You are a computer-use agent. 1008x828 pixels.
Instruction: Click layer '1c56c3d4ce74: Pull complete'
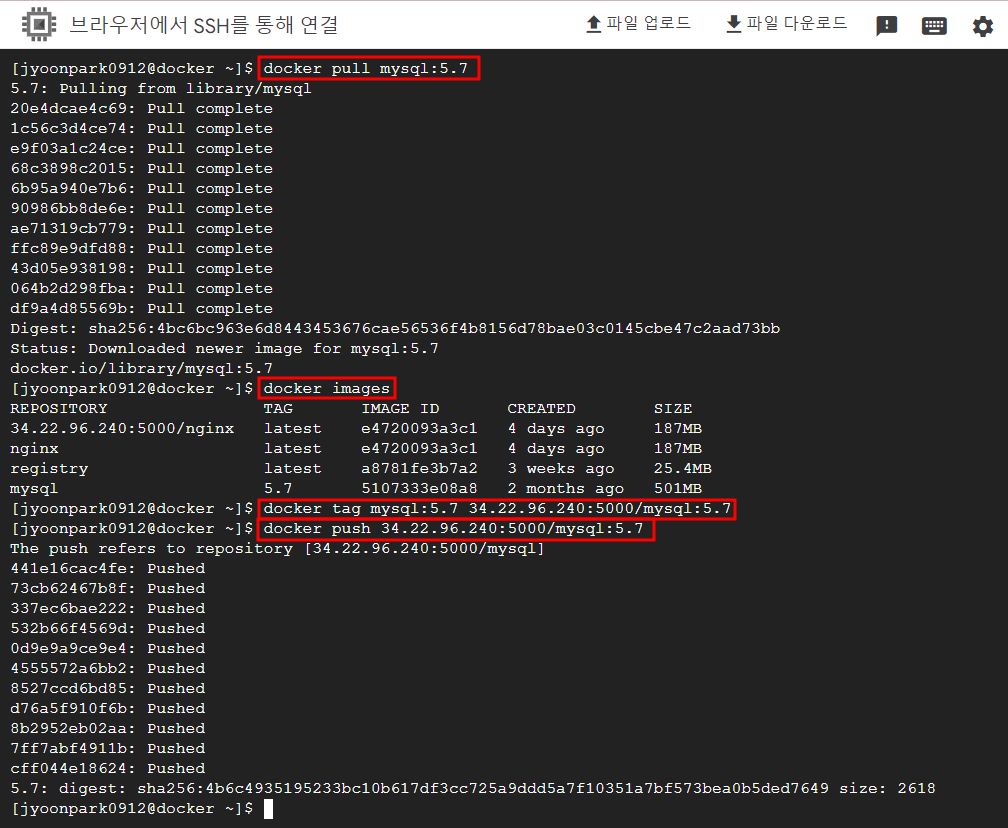click(141, 129)
